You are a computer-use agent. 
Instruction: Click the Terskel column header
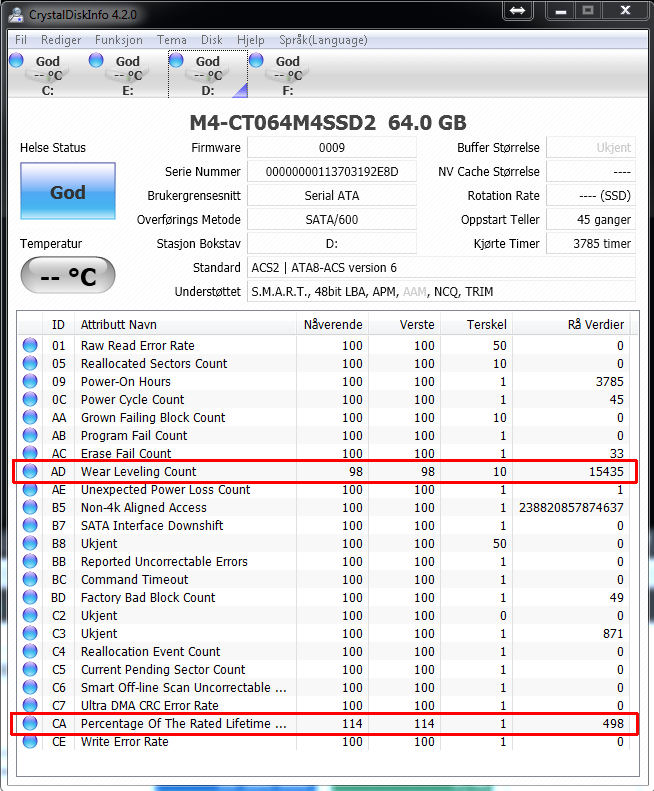click(476, 324)
